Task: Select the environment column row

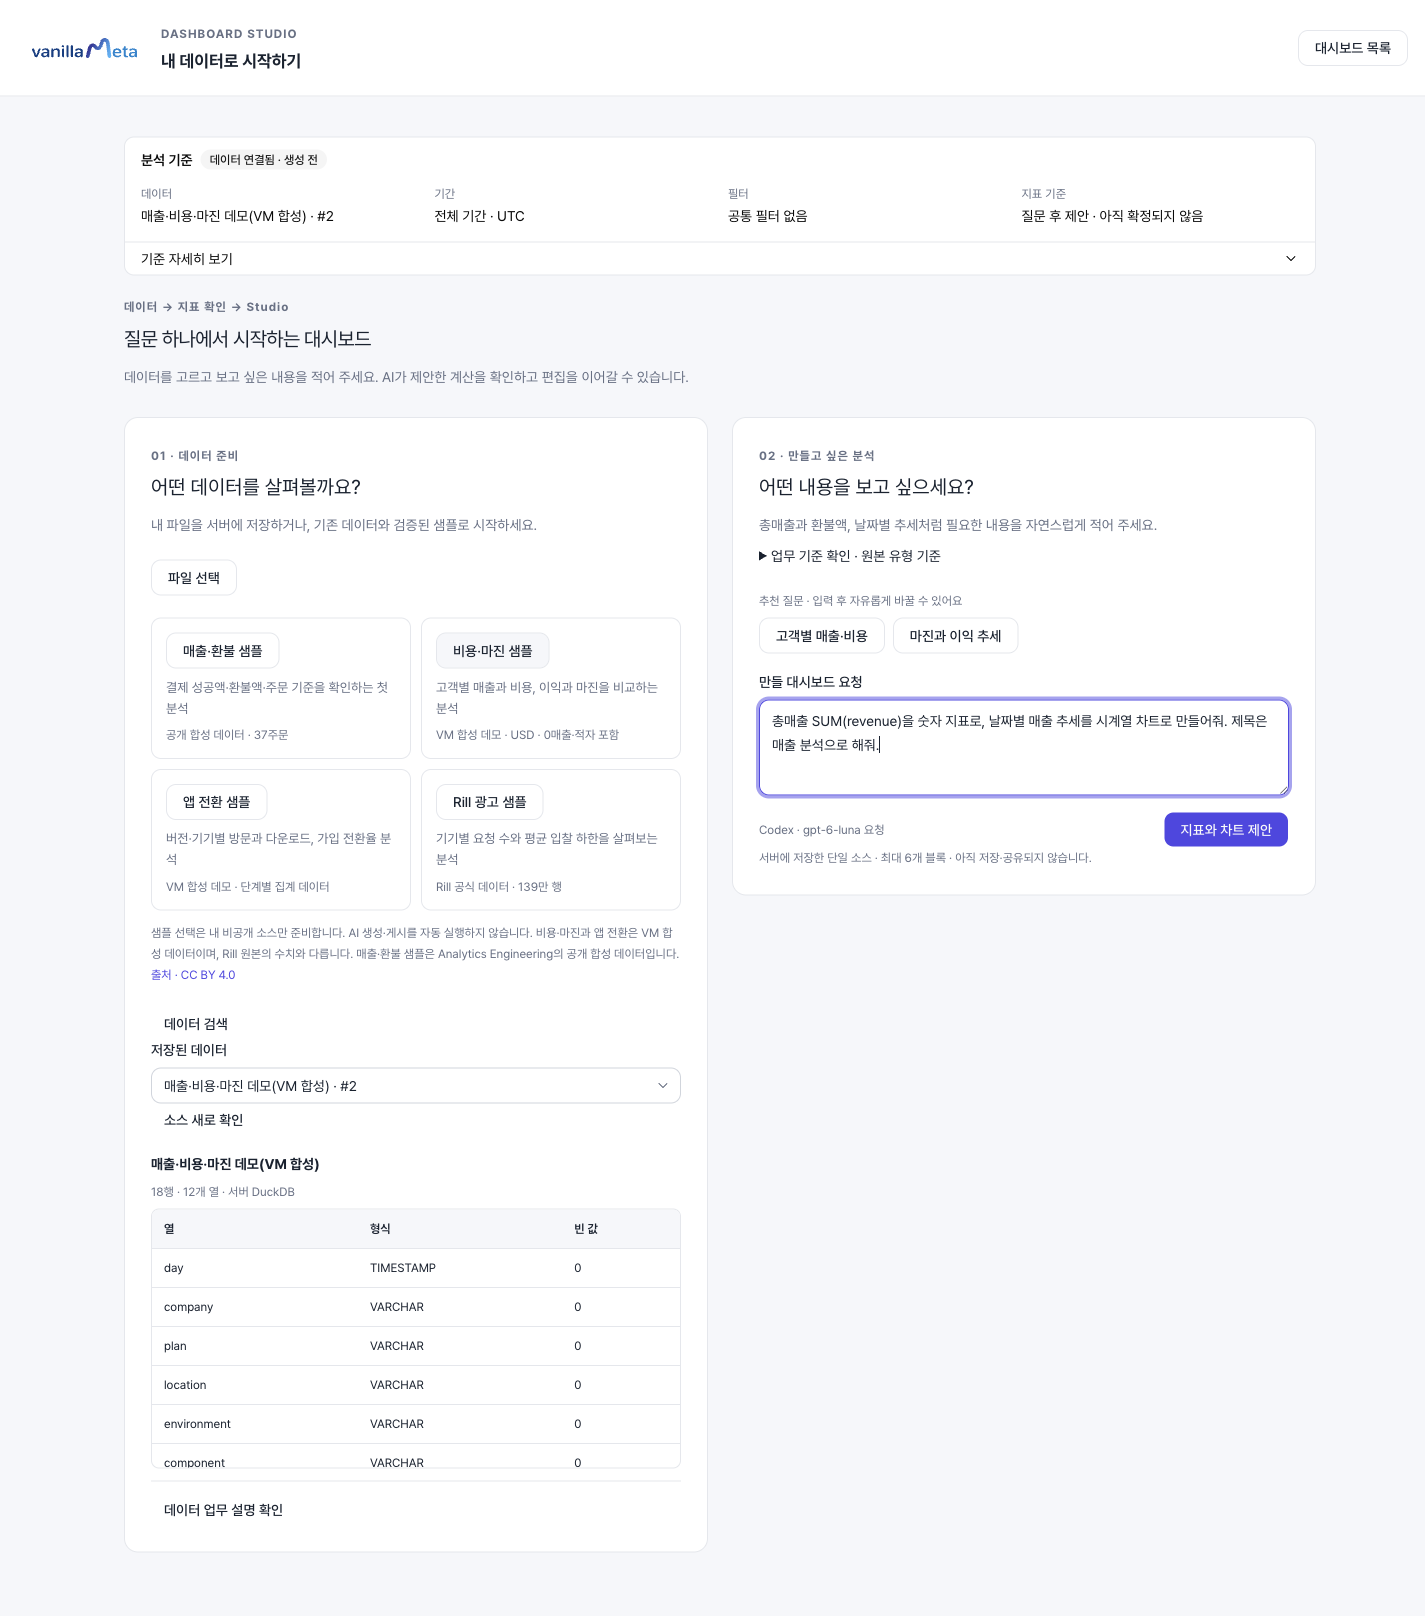Action: pyautogui.click(x=416, y=1424)
